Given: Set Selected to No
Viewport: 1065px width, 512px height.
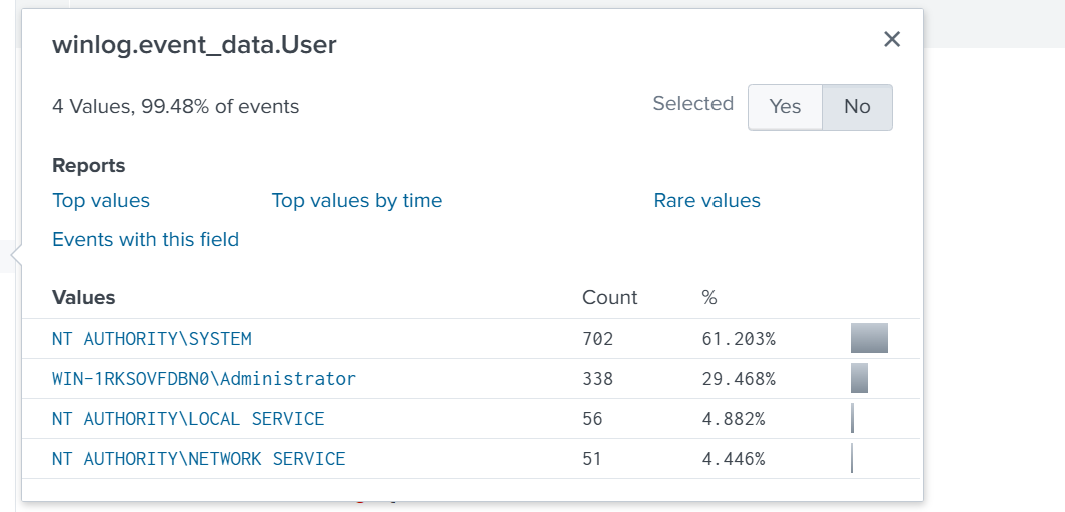Looking at the screenshot, I should click(x=857, y=107).
